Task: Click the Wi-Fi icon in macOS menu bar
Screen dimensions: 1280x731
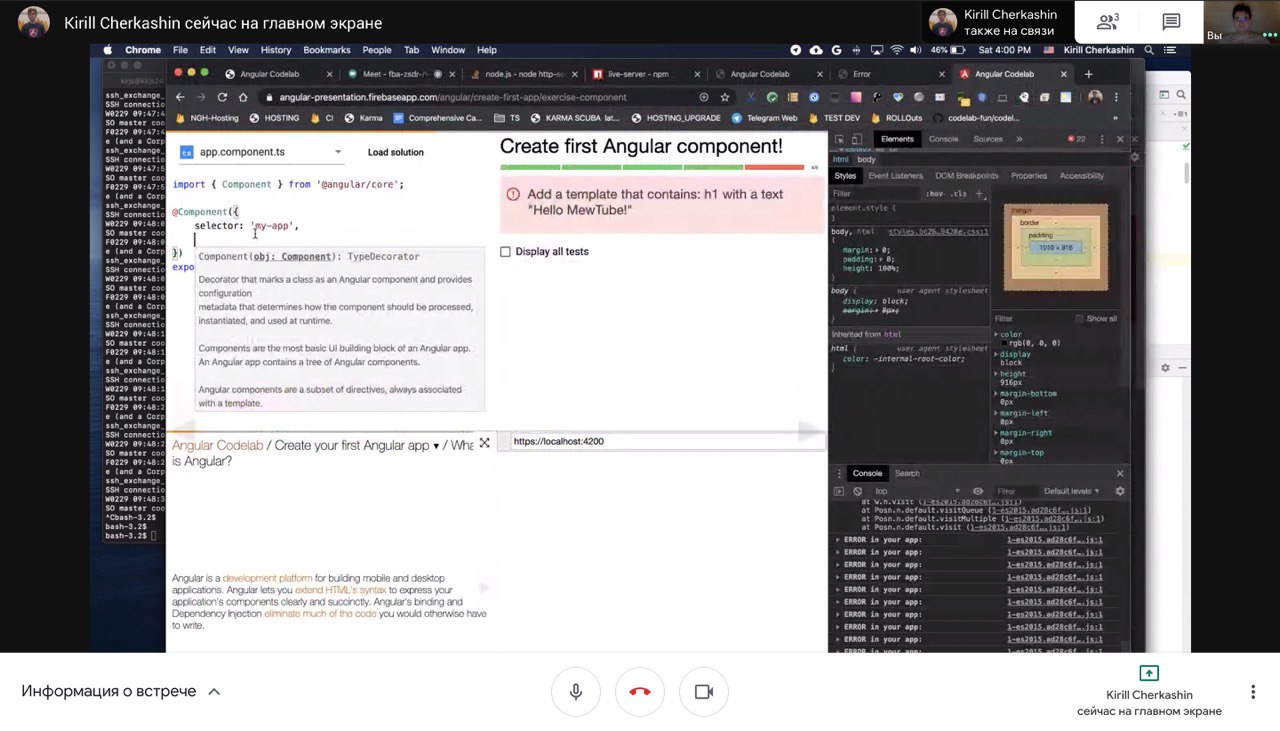Action: click(x=897, y=50)
